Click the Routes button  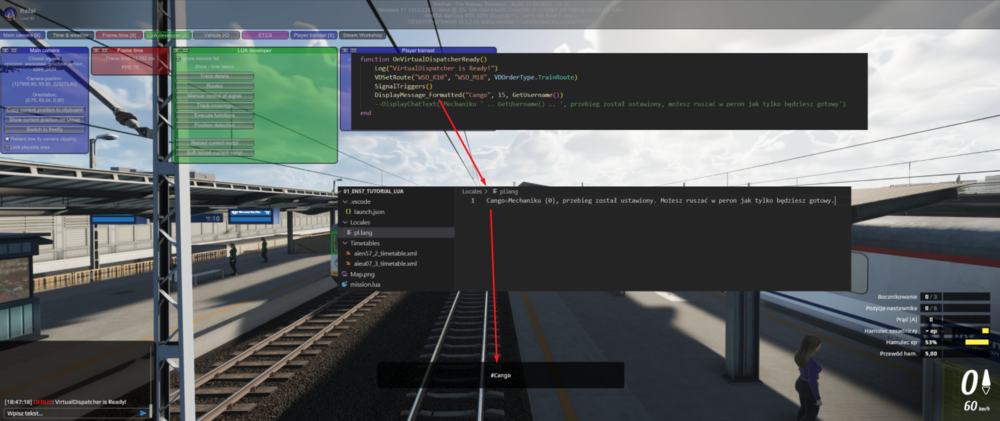click(214, 85)
